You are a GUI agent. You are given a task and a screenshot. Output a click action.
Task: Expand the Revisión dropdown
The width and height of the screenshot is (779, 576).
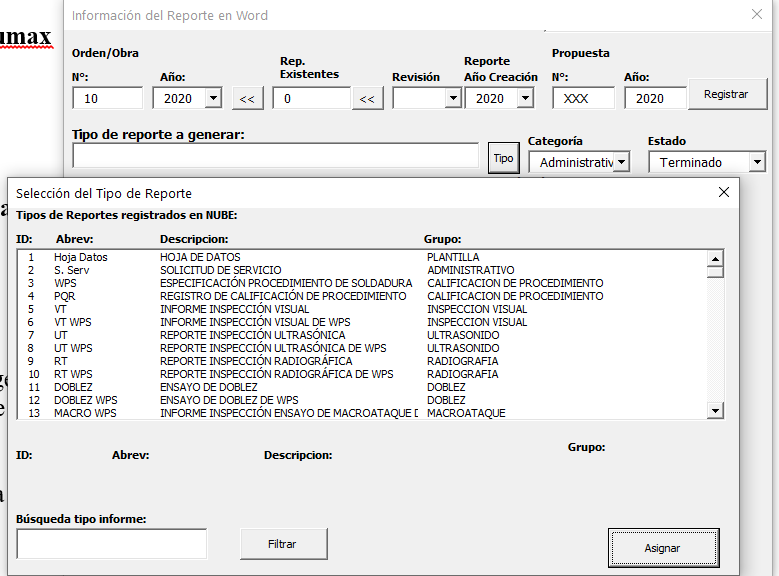[x=452, y=98]
